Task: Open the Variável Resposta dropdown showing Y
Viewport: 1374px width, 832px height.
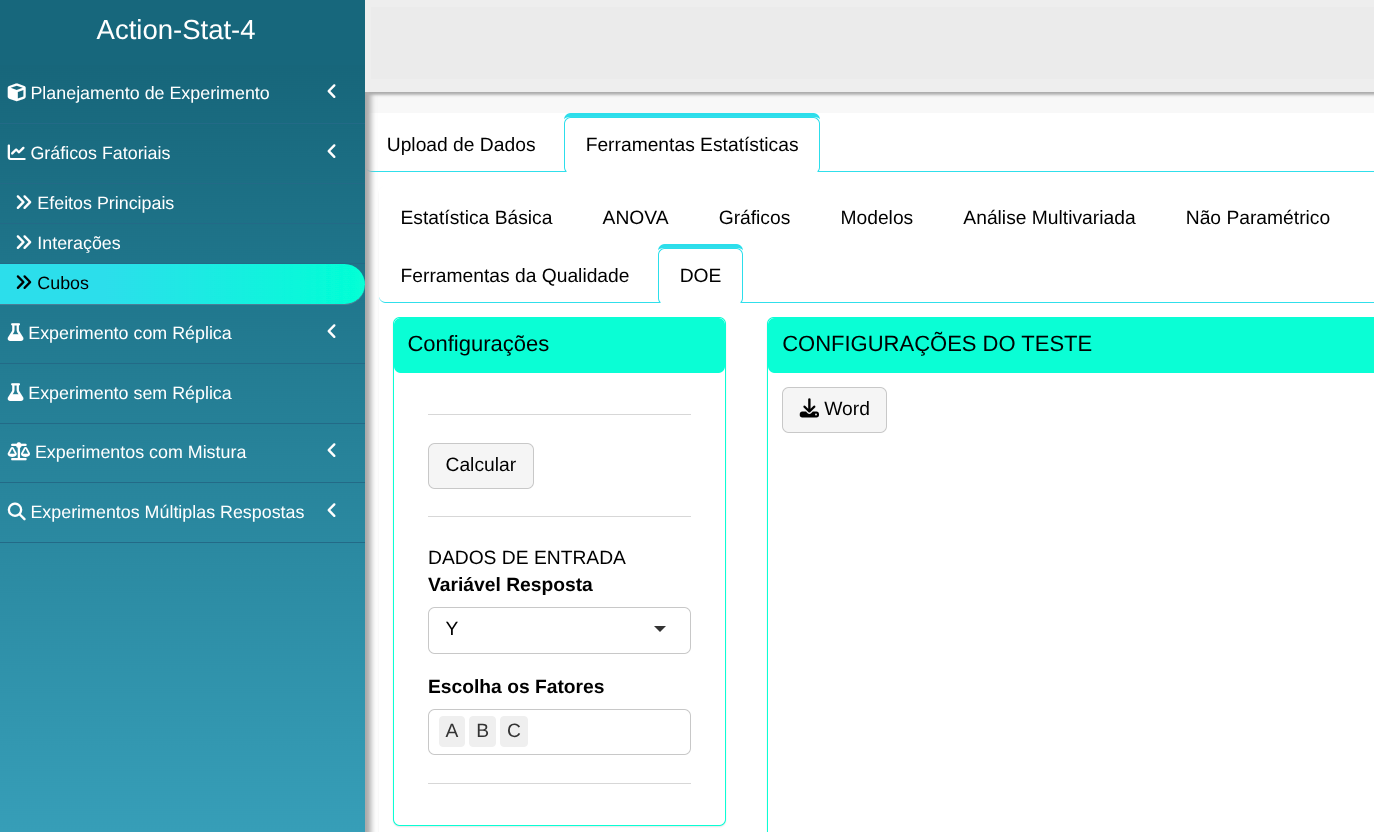Action: pos(559,630)
